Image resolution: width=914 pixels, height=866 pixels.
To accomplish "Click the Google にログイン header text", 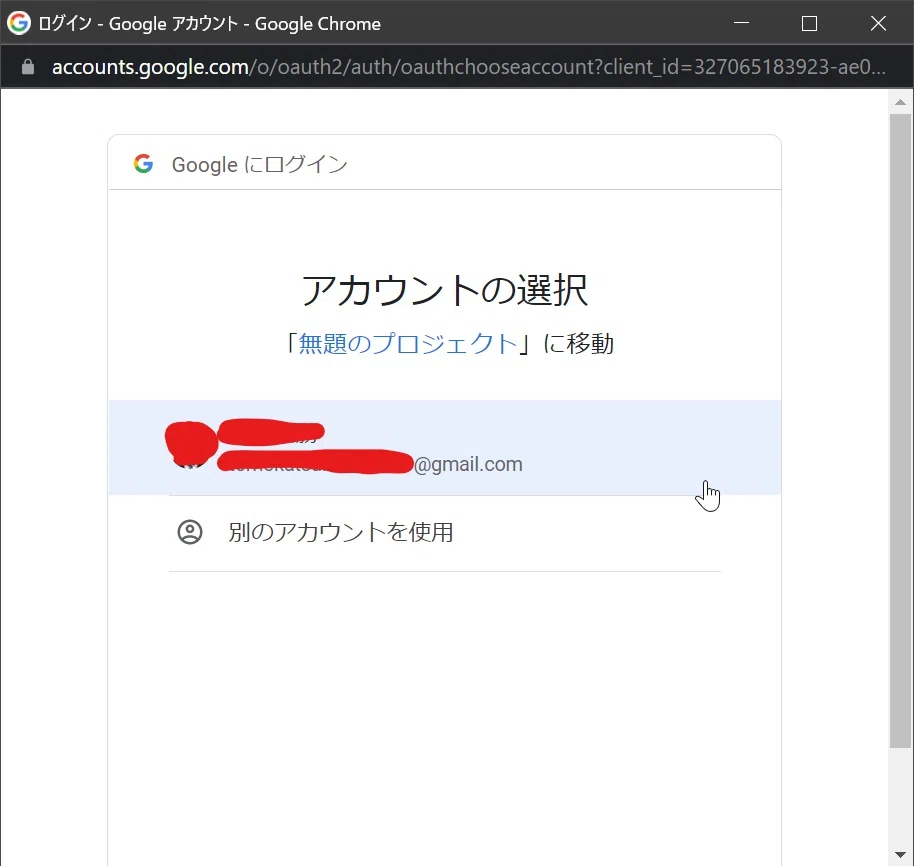I will point(259,164).
